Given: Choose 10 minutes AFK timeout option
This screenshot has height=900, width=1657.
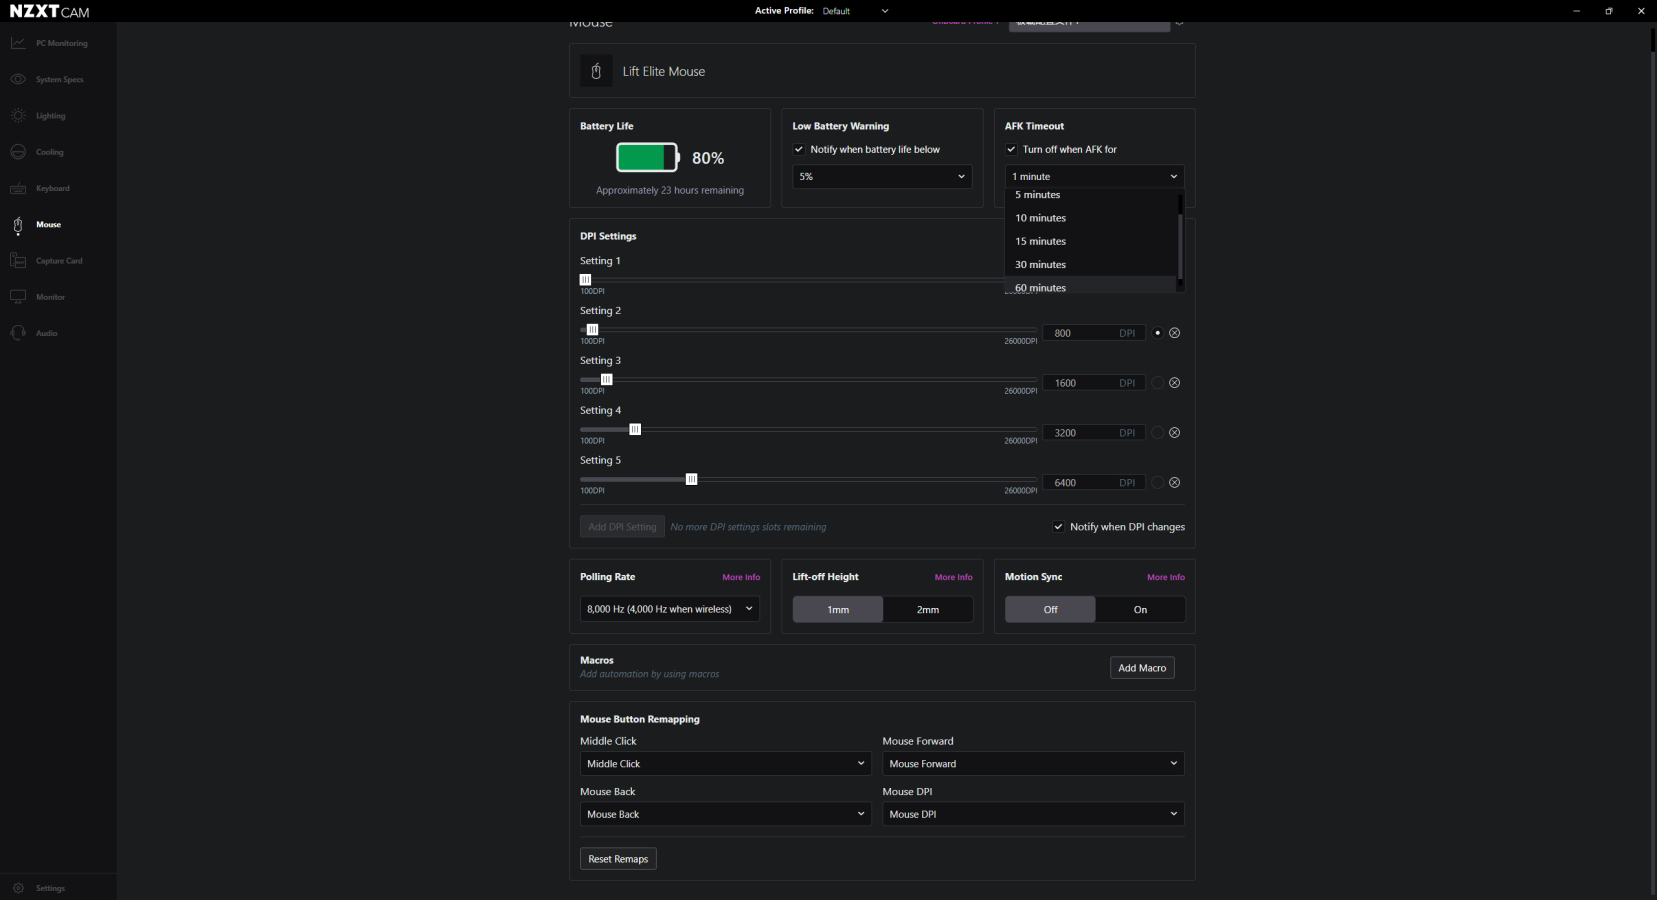Looking at the screenshot, I should click(x=1091, y=218).
